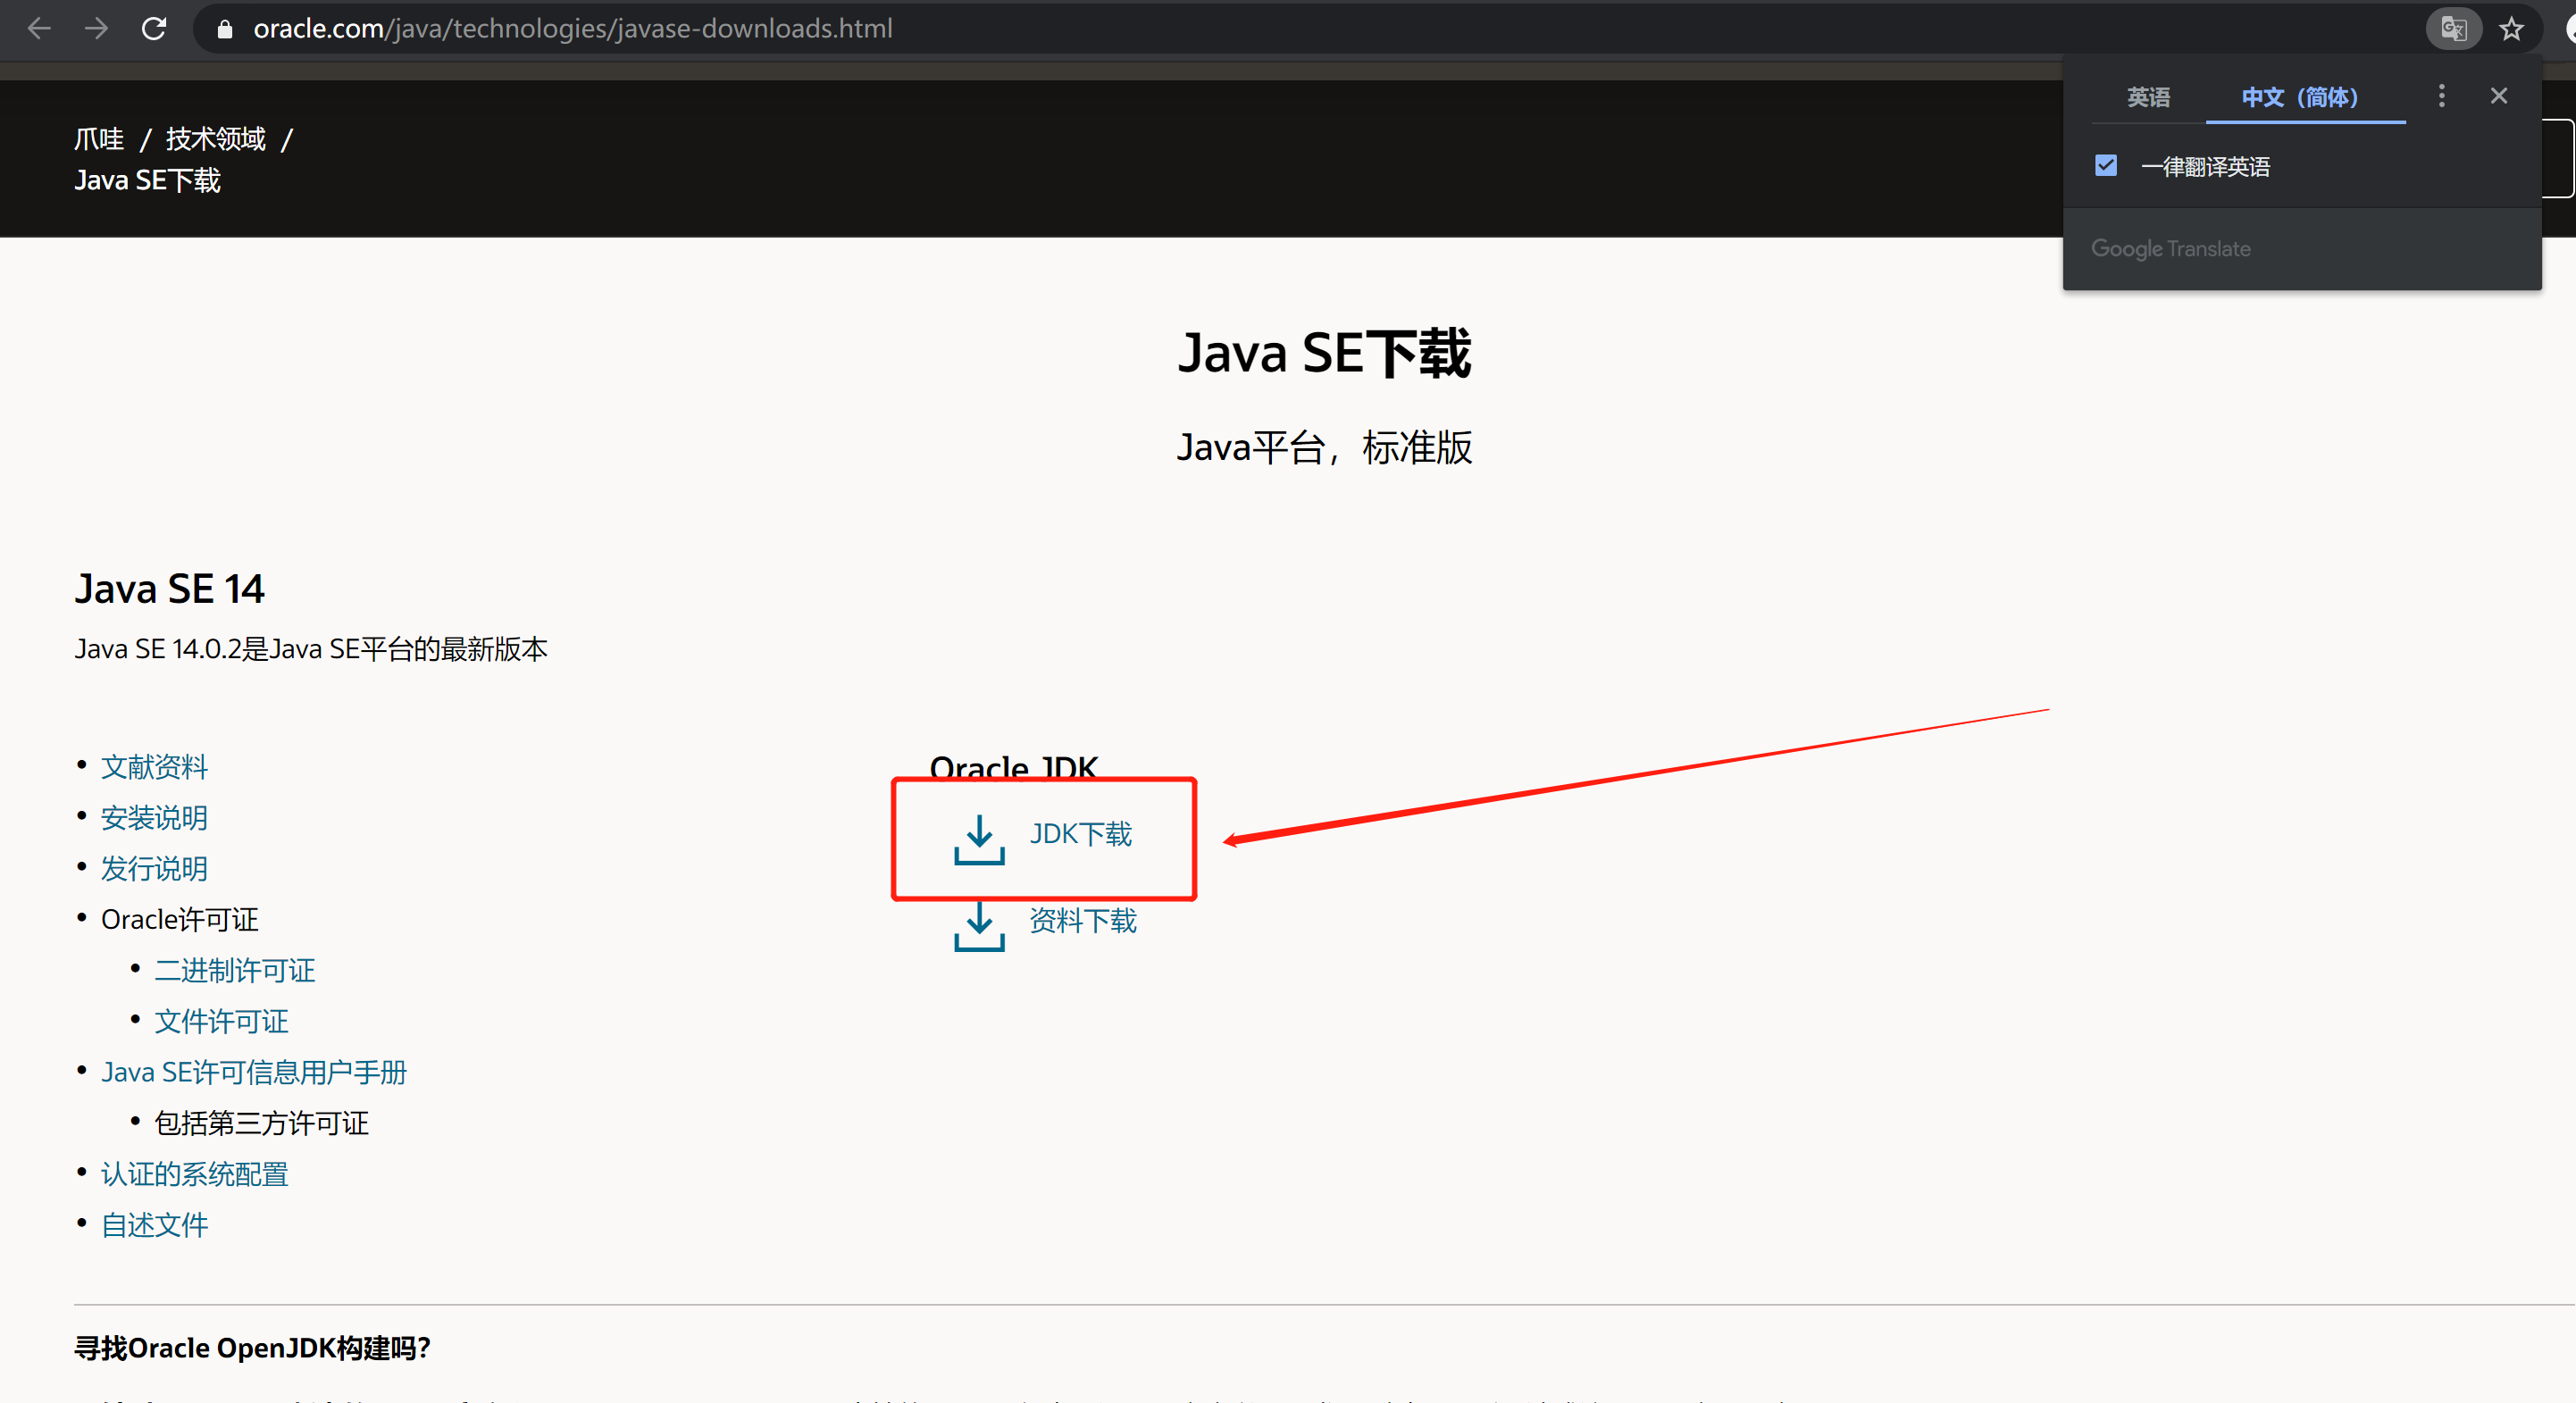
Task: Open the 安装说明 link
Action: tap(154, 818)
